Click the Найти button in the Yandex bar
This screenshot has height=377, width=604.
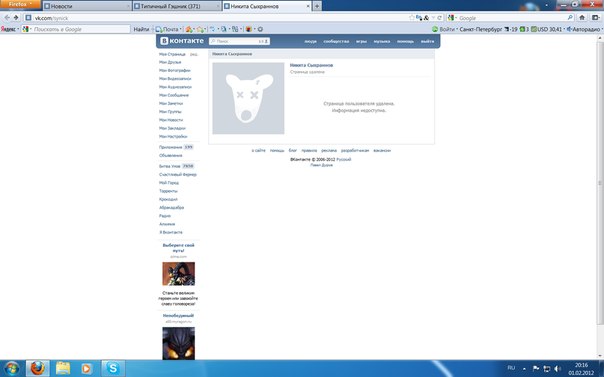pos(141,29)
